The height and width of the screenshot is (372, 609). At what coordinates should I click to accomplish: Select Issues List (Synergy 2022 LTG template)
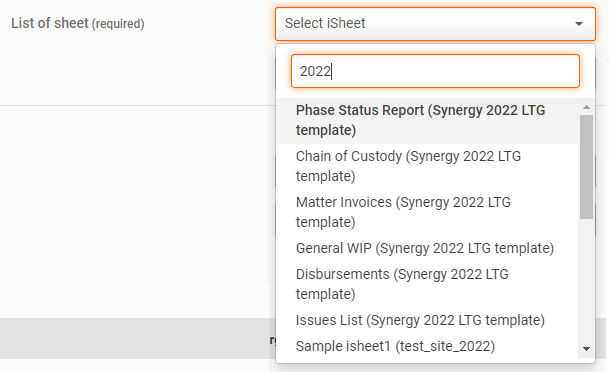[x=427, y=320]
